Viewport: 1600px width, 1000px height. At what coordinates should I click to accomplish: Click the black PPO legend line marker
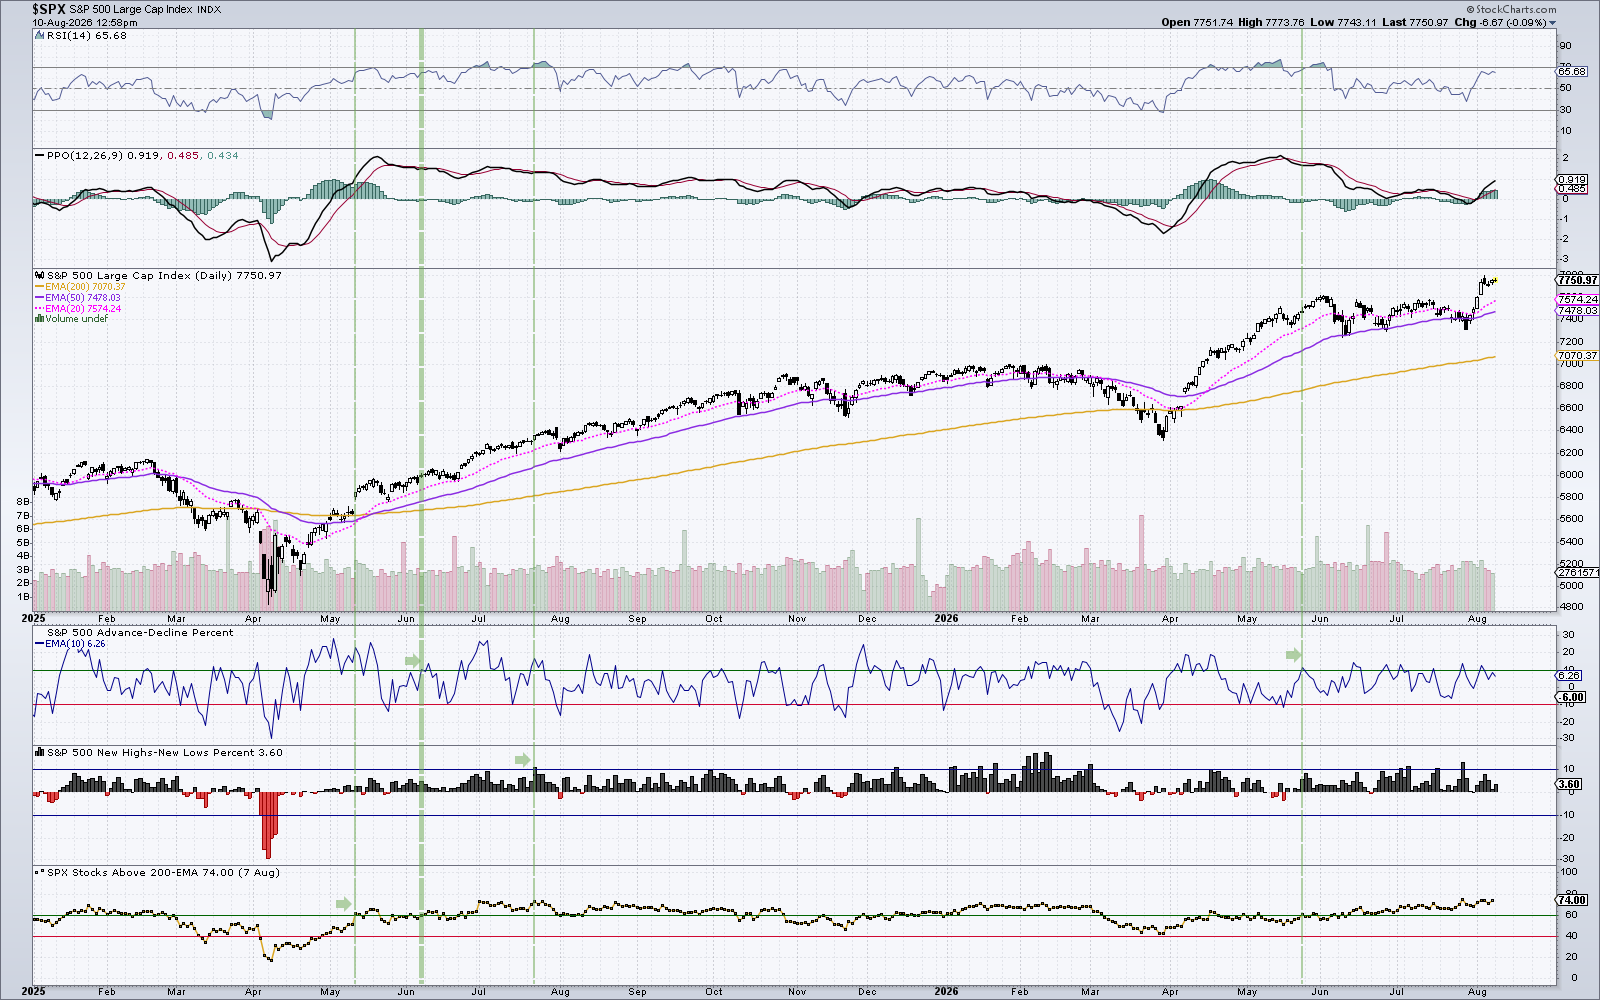point(40,156)
